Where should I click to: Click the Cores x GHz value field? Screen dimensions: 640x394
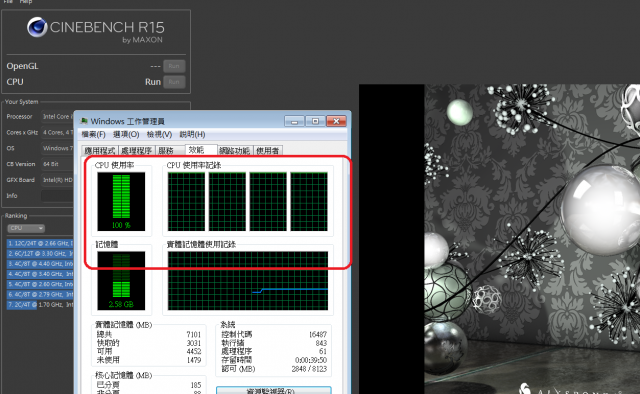pos(57,133)
